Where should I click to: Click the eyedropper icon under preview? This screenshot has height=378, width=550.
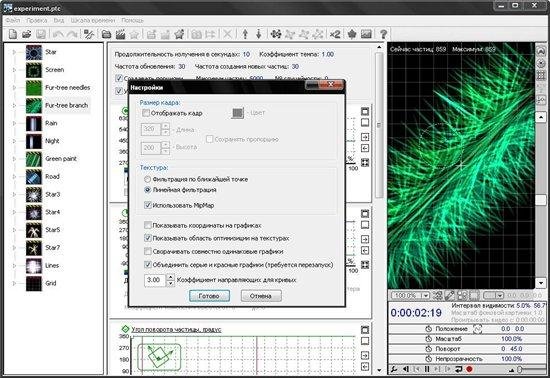[x=449, y=296]
